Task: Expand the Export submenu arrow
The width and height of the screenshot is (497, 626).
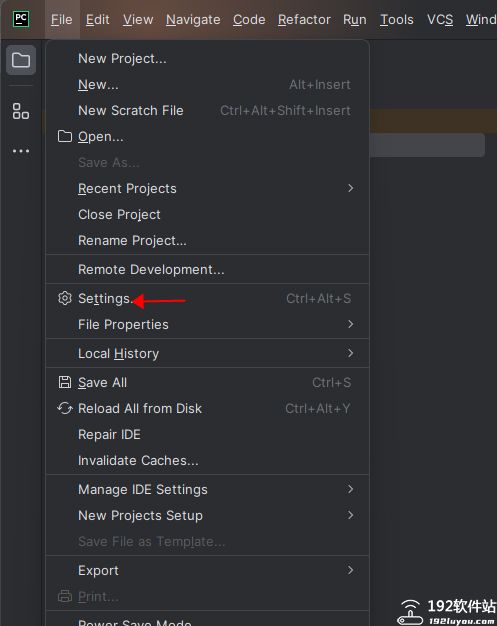Action: click(350, 570)
